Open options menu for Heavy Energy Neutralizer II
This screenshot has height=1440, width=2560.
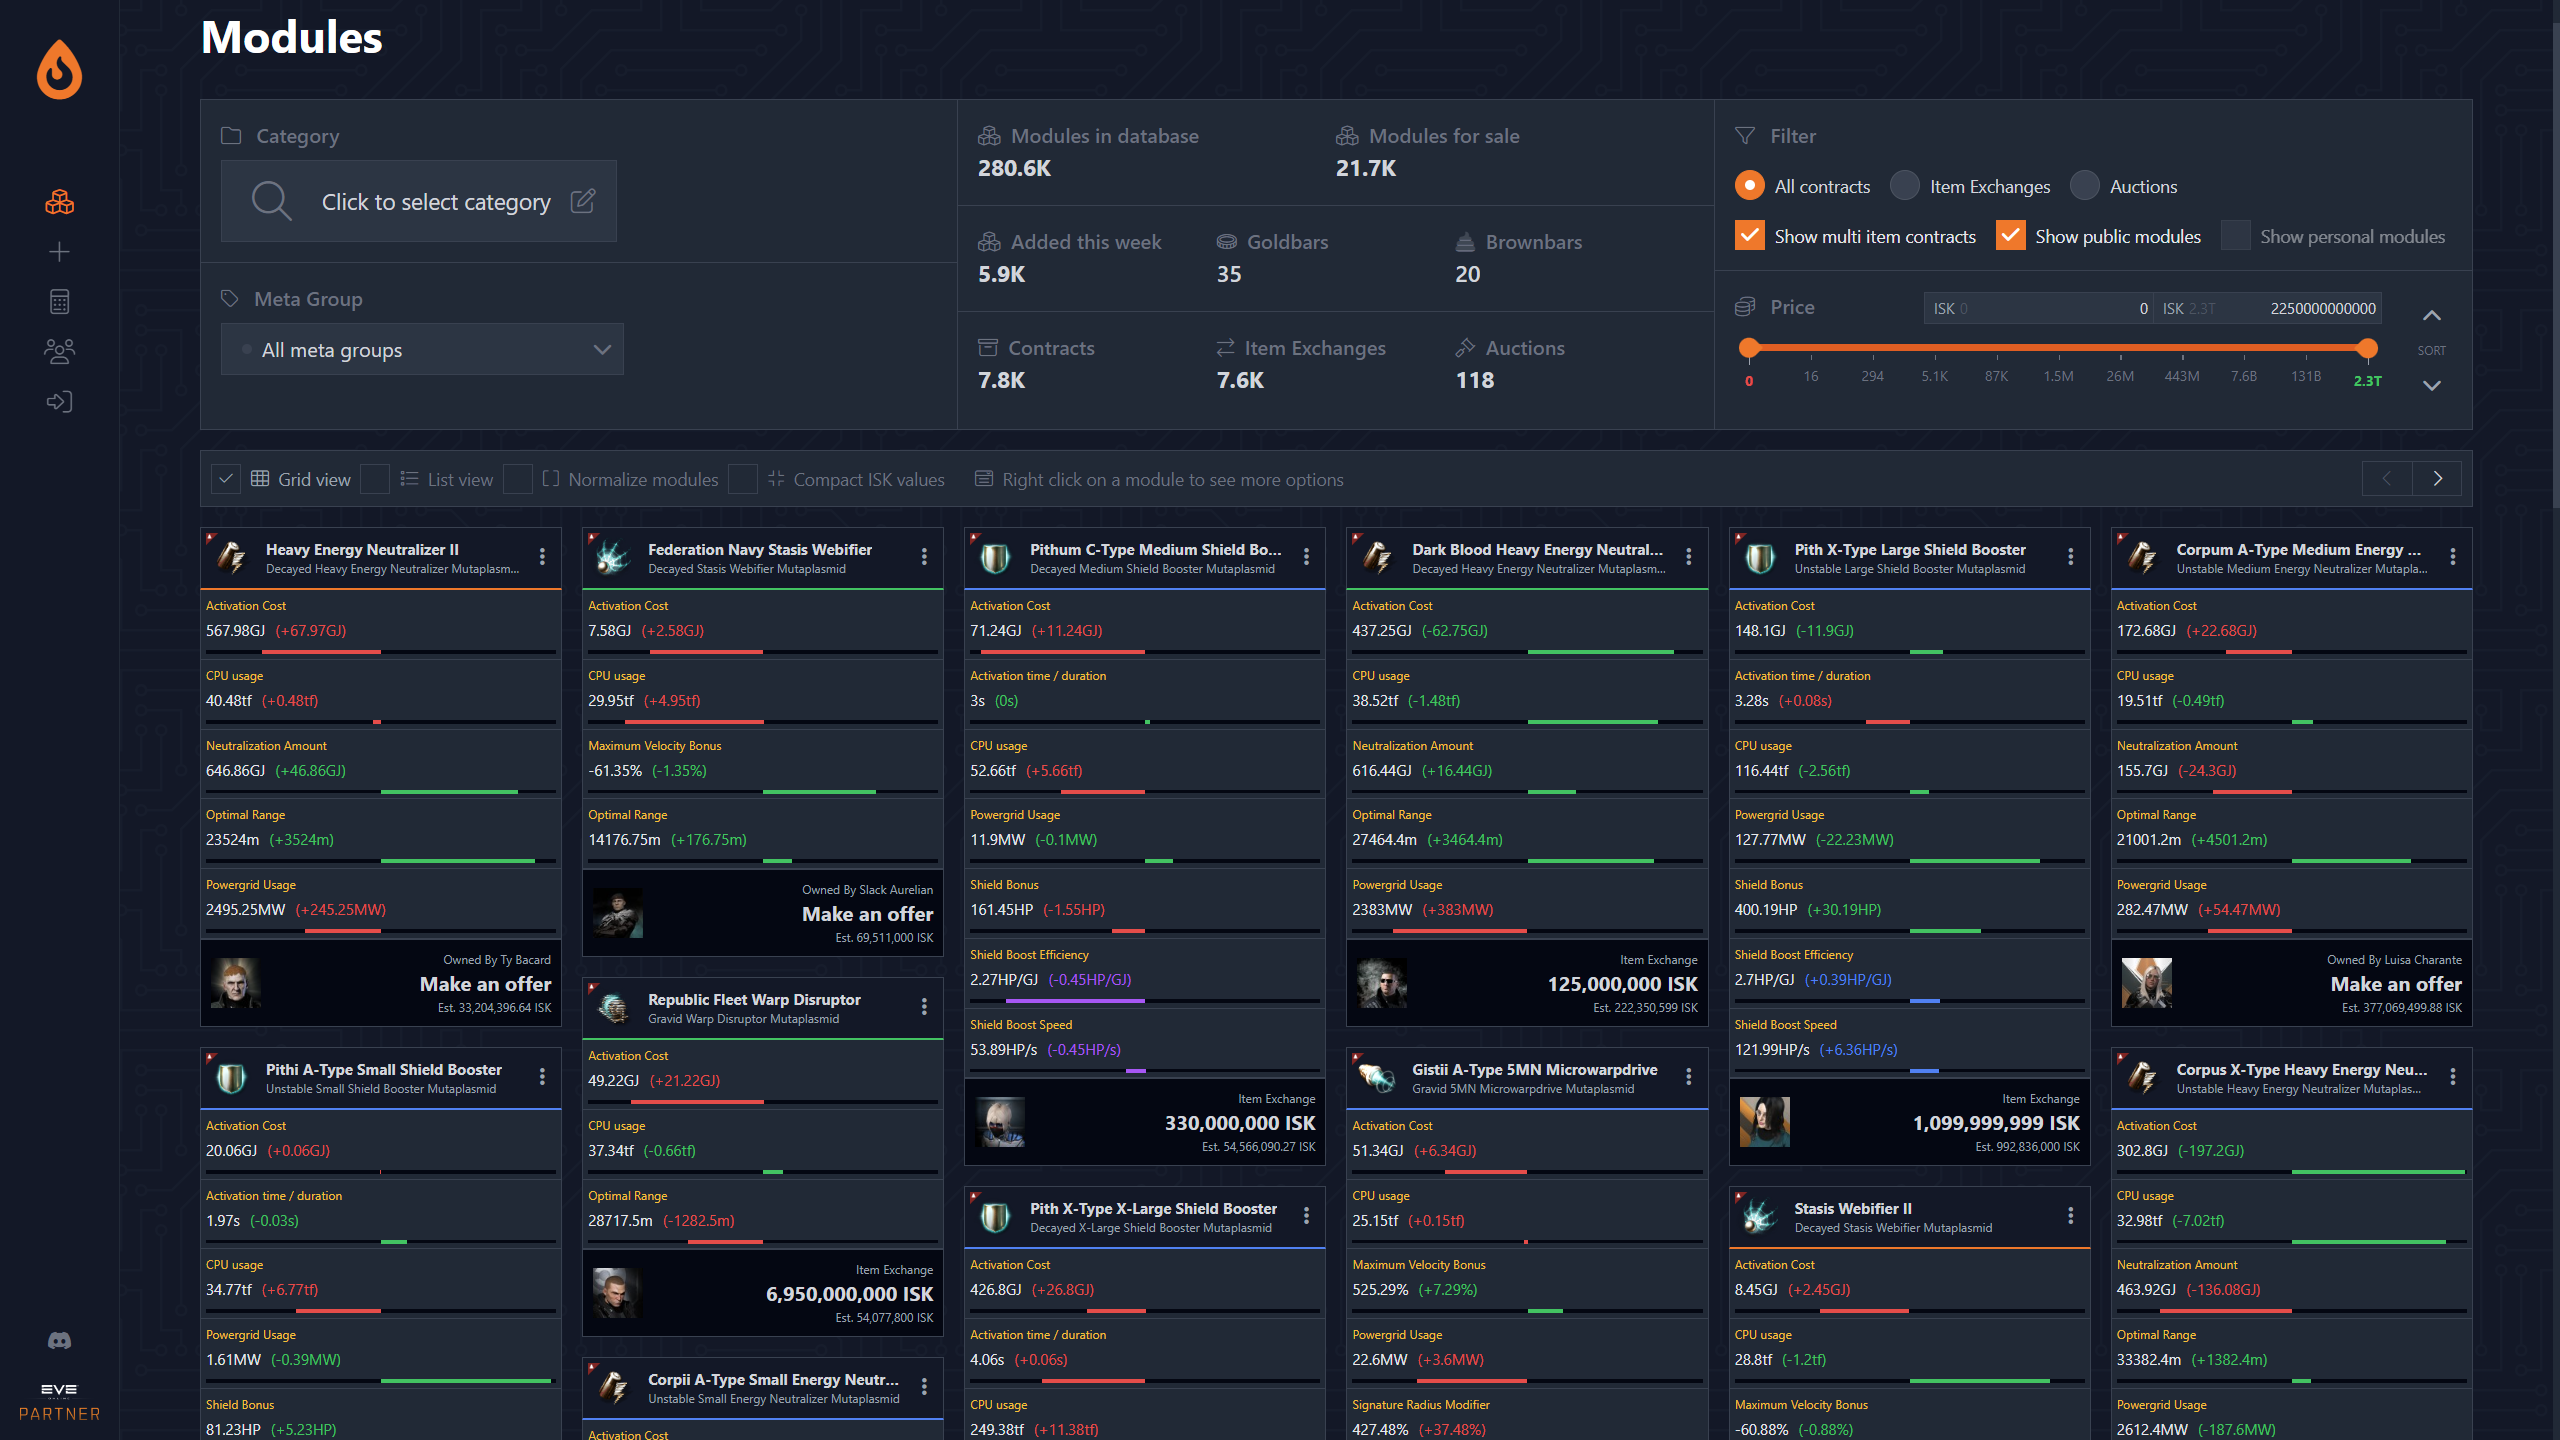(x=542, y=556)
